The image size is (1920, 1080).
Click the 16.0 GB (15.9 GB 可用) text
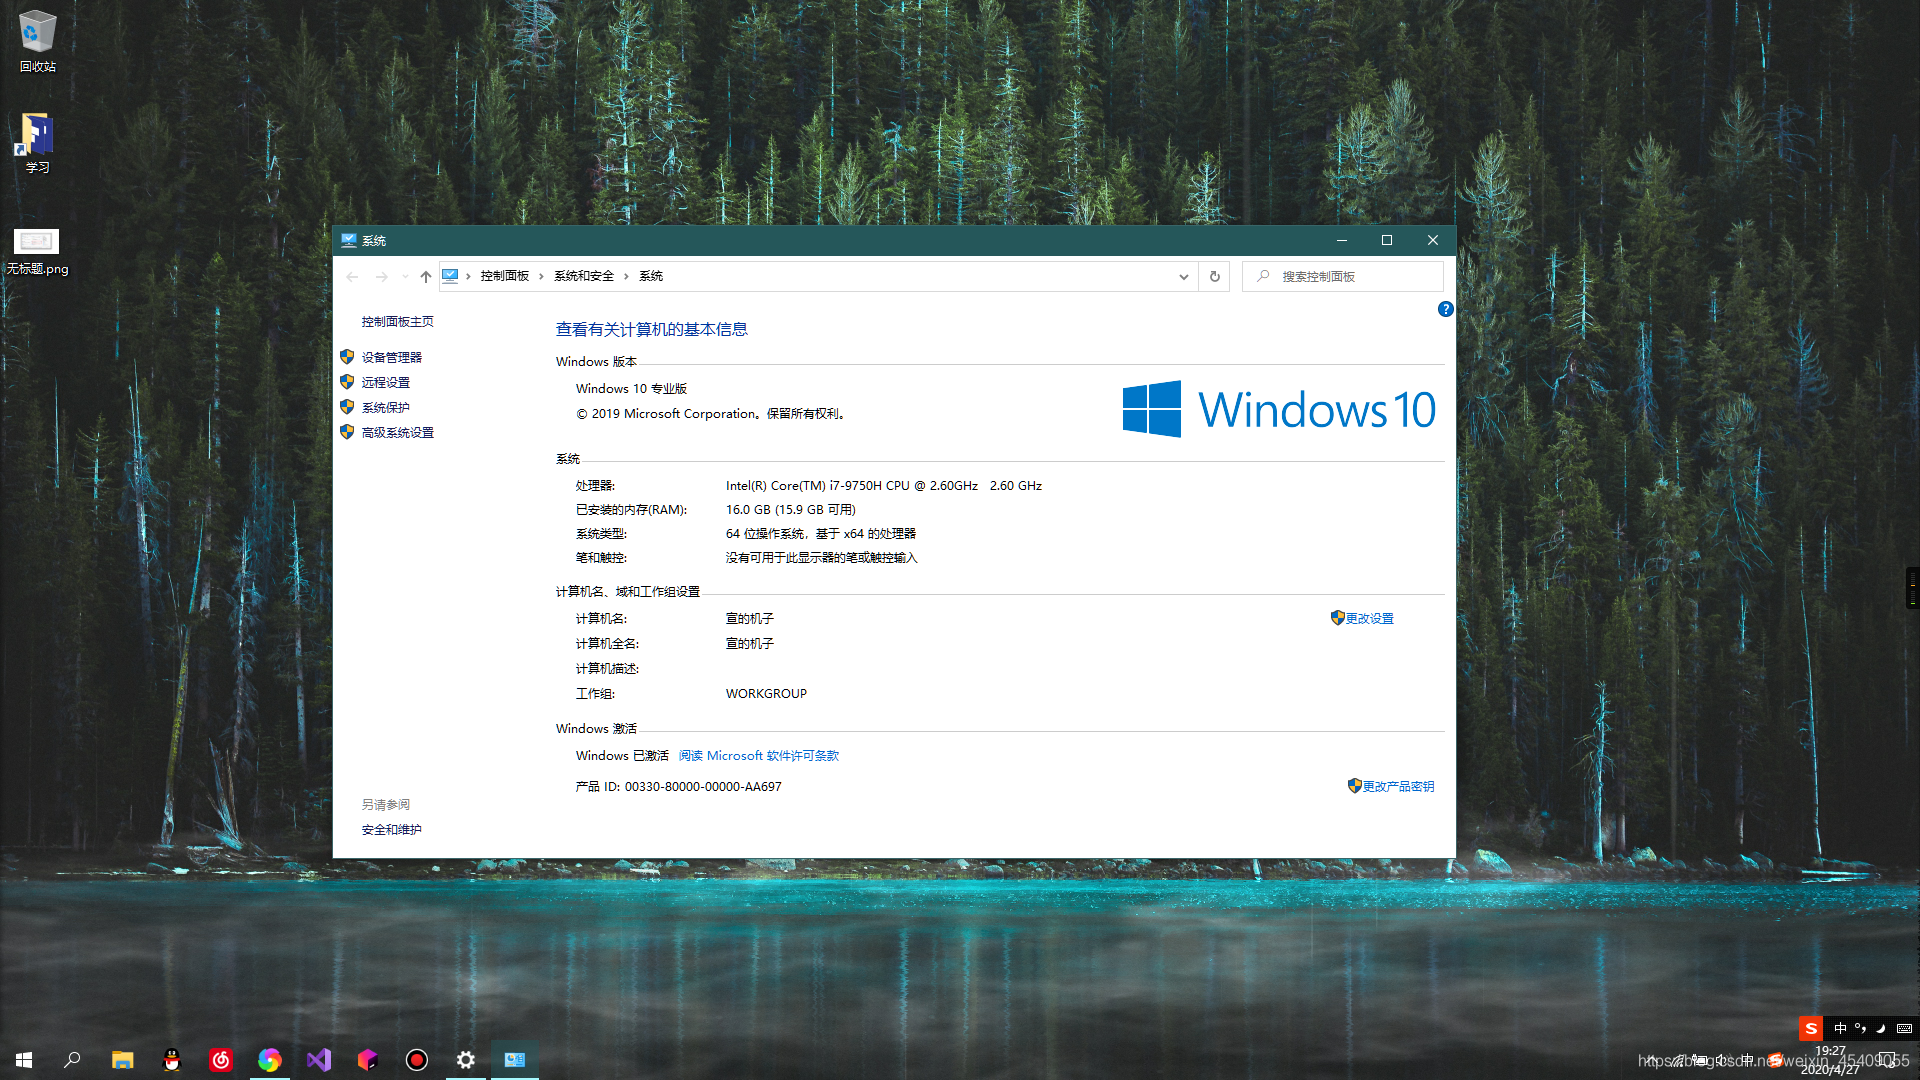tap(790, 509)
